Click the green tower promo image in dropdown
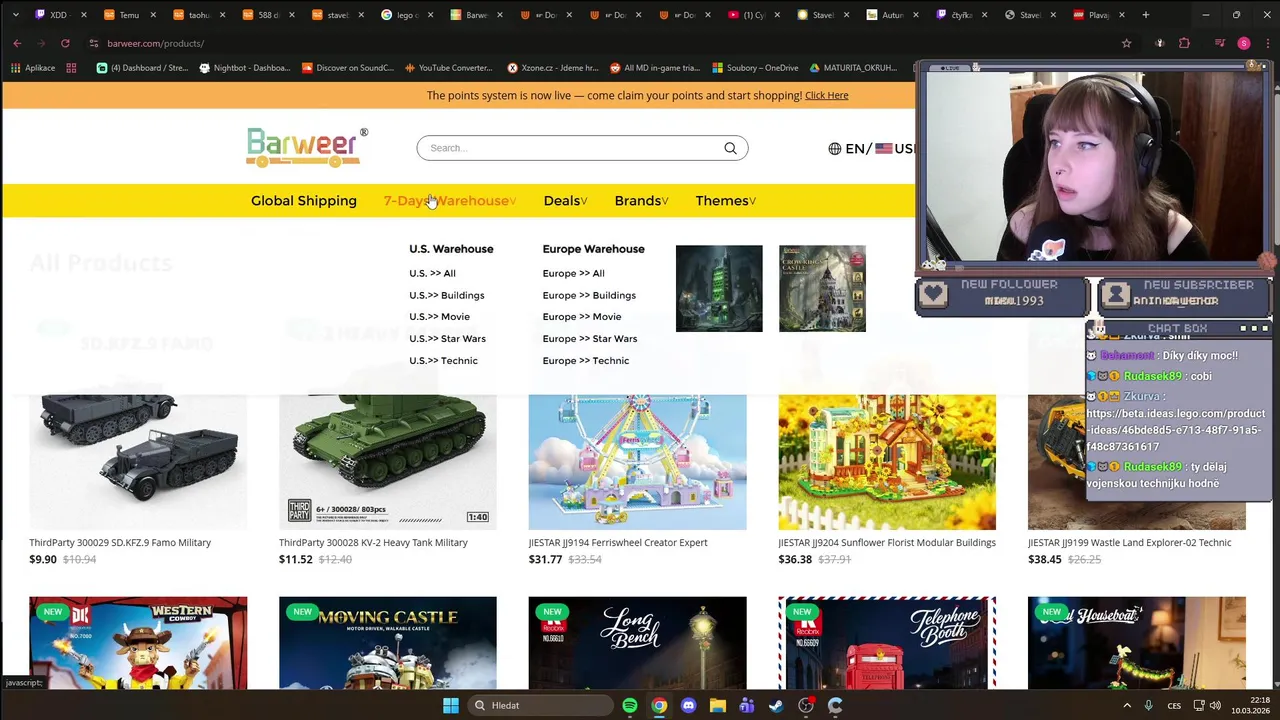Viewport: 1280px width, 720px height. click(x=719, y=288)
